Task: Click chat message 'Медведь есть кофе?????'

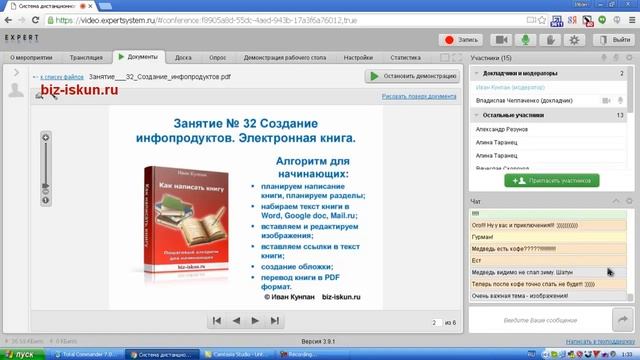Action: tap(548, 249)
